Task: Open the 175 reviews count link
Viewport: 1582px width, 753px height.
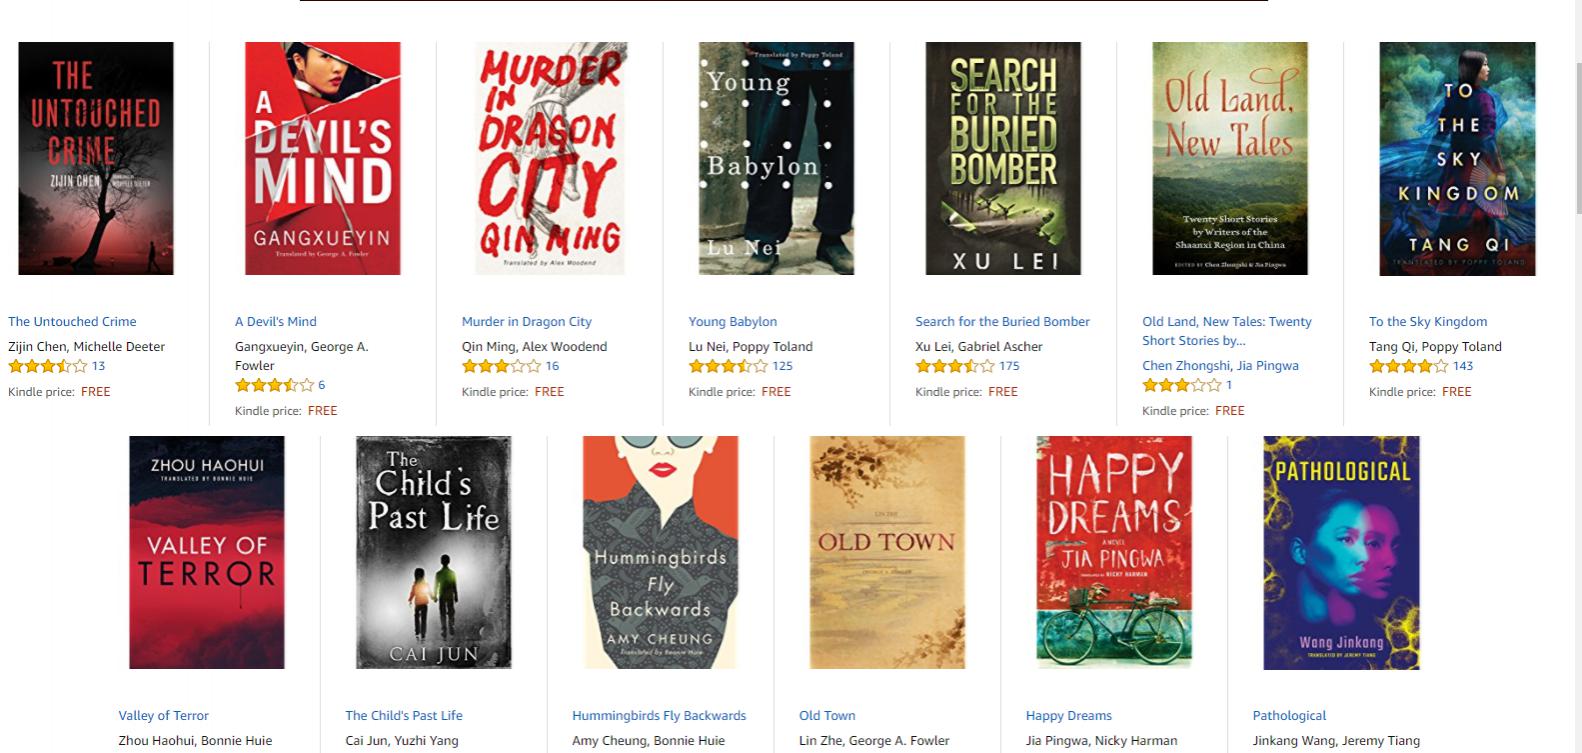Action: click(x=1009, y=366)
